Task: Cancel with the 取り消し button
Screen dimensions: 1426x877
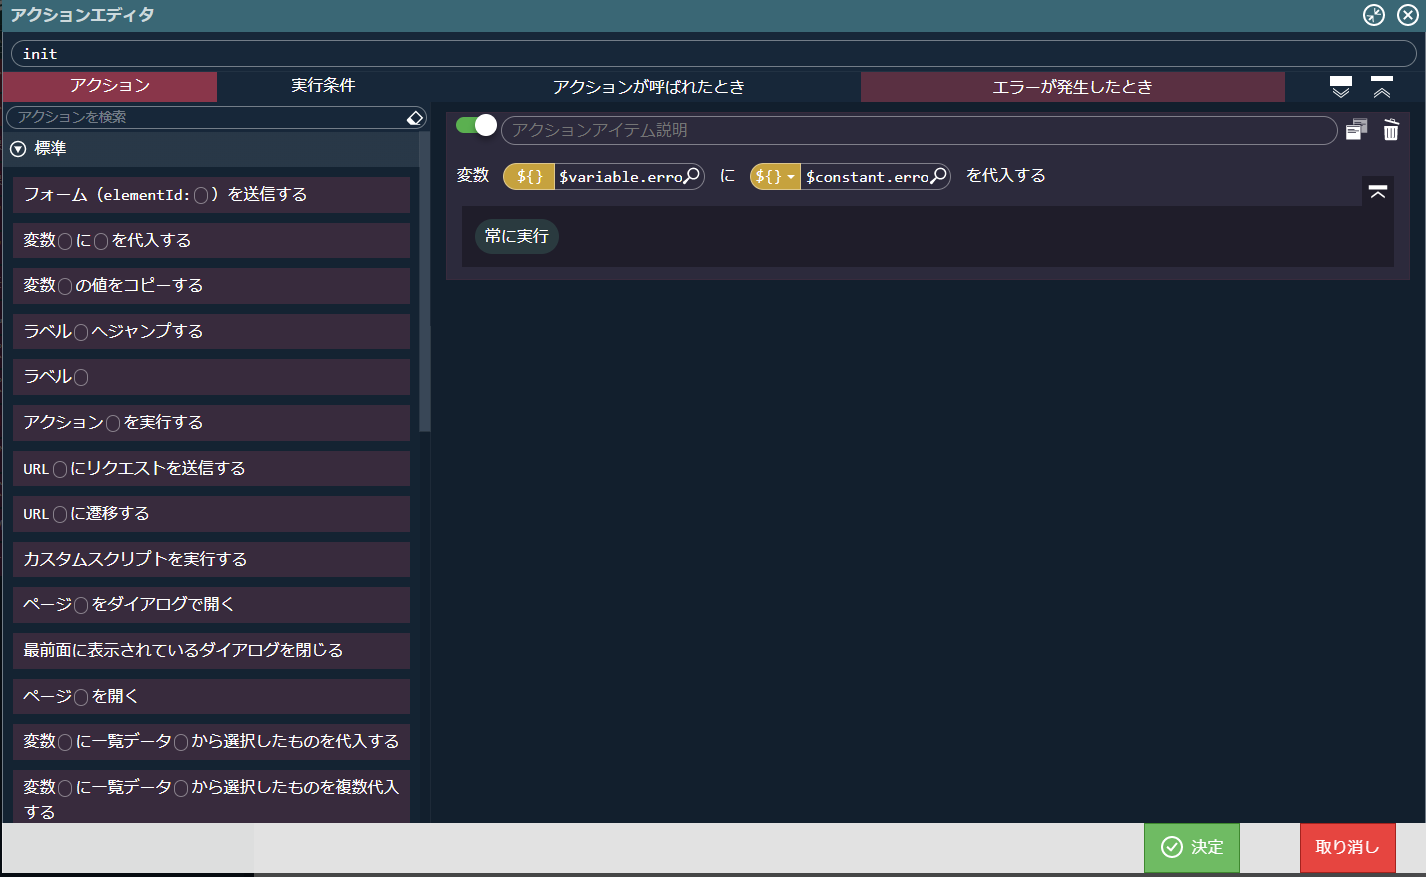Action: click(x=1347, y=847)
